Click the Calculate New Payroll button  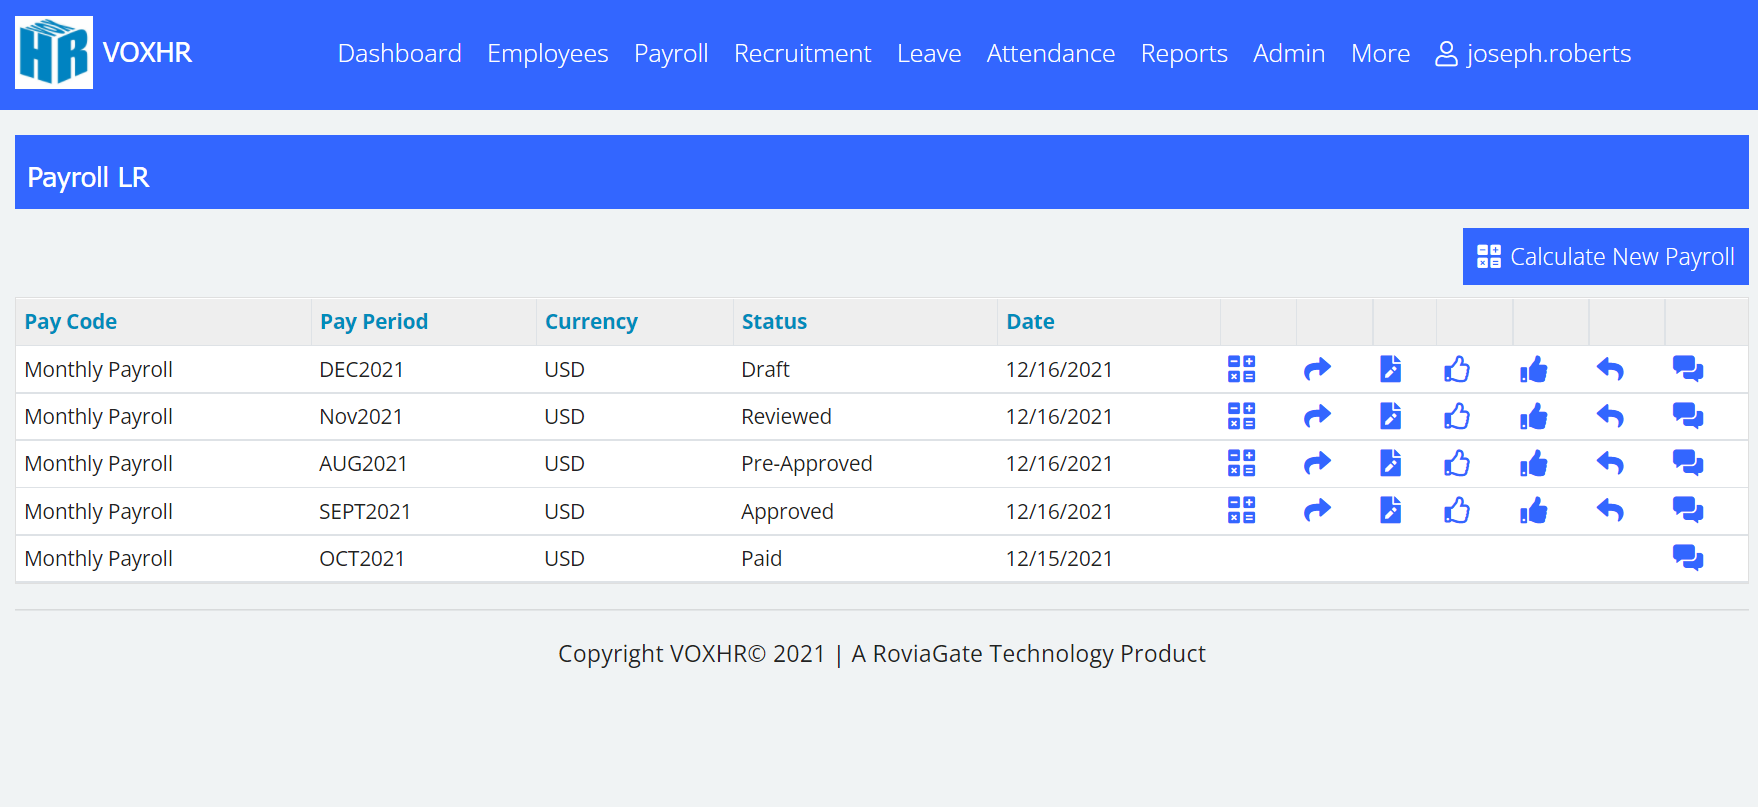pyautogui.click(x=1605, y=257)
